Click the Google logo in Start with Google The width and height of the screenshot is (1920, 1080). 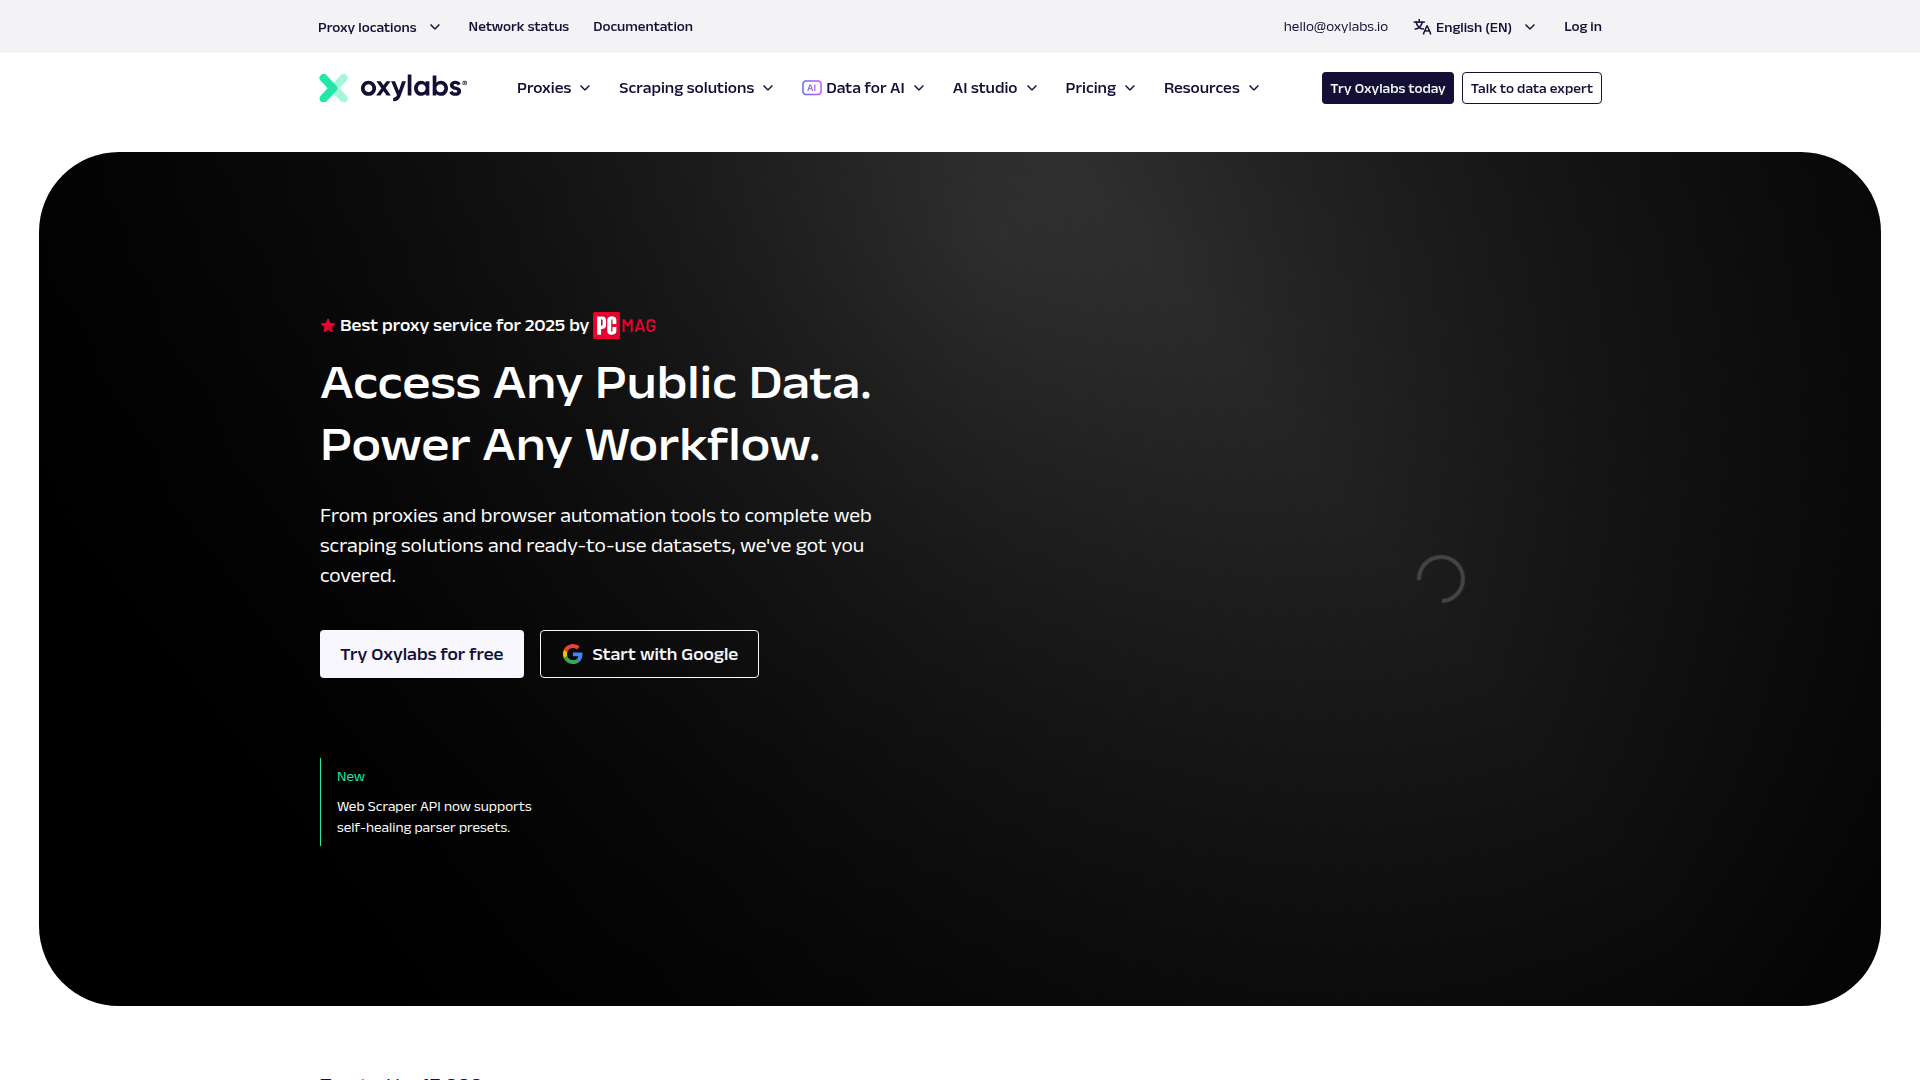click(x=572, y=654)
